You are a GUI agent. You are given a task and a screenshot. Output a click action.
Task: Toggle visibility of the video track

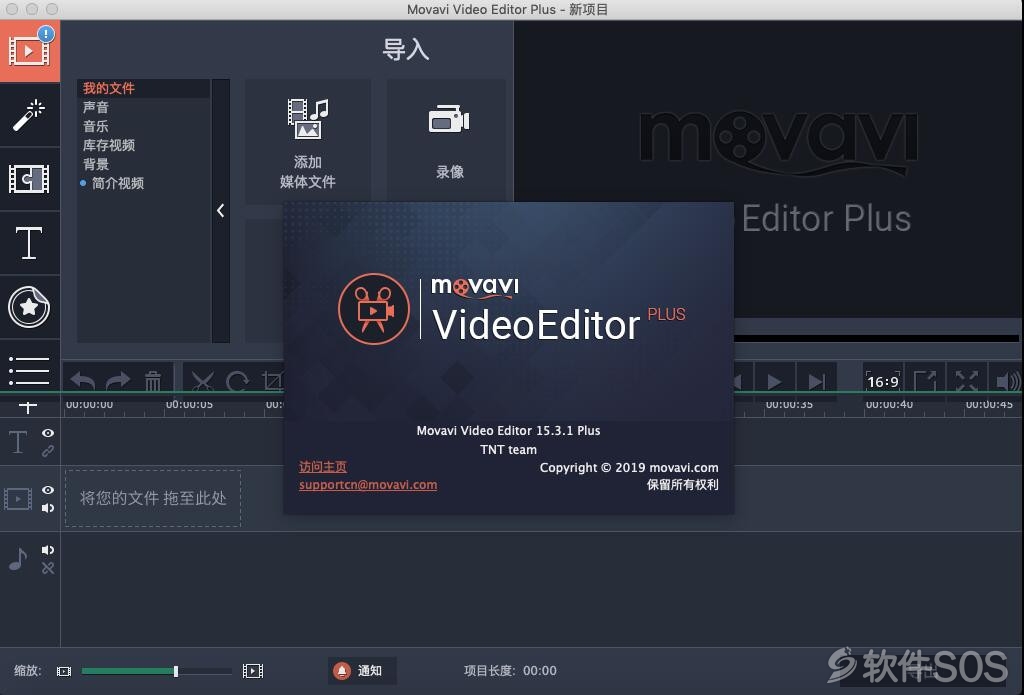(x=48, y=490)
